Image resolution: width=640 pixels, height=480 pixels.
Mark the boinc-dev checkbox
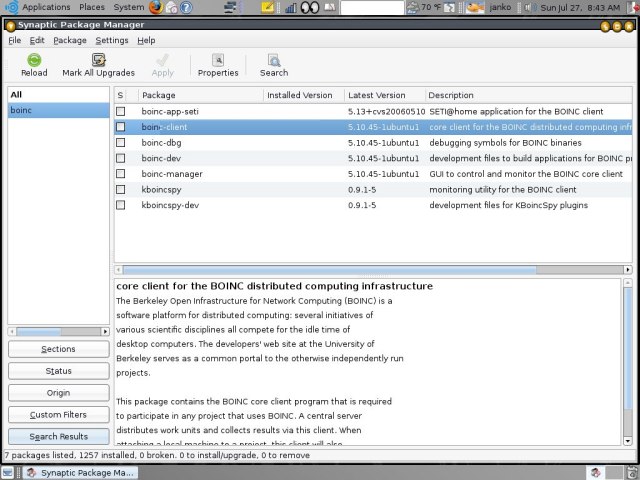[x=120, y=158]
